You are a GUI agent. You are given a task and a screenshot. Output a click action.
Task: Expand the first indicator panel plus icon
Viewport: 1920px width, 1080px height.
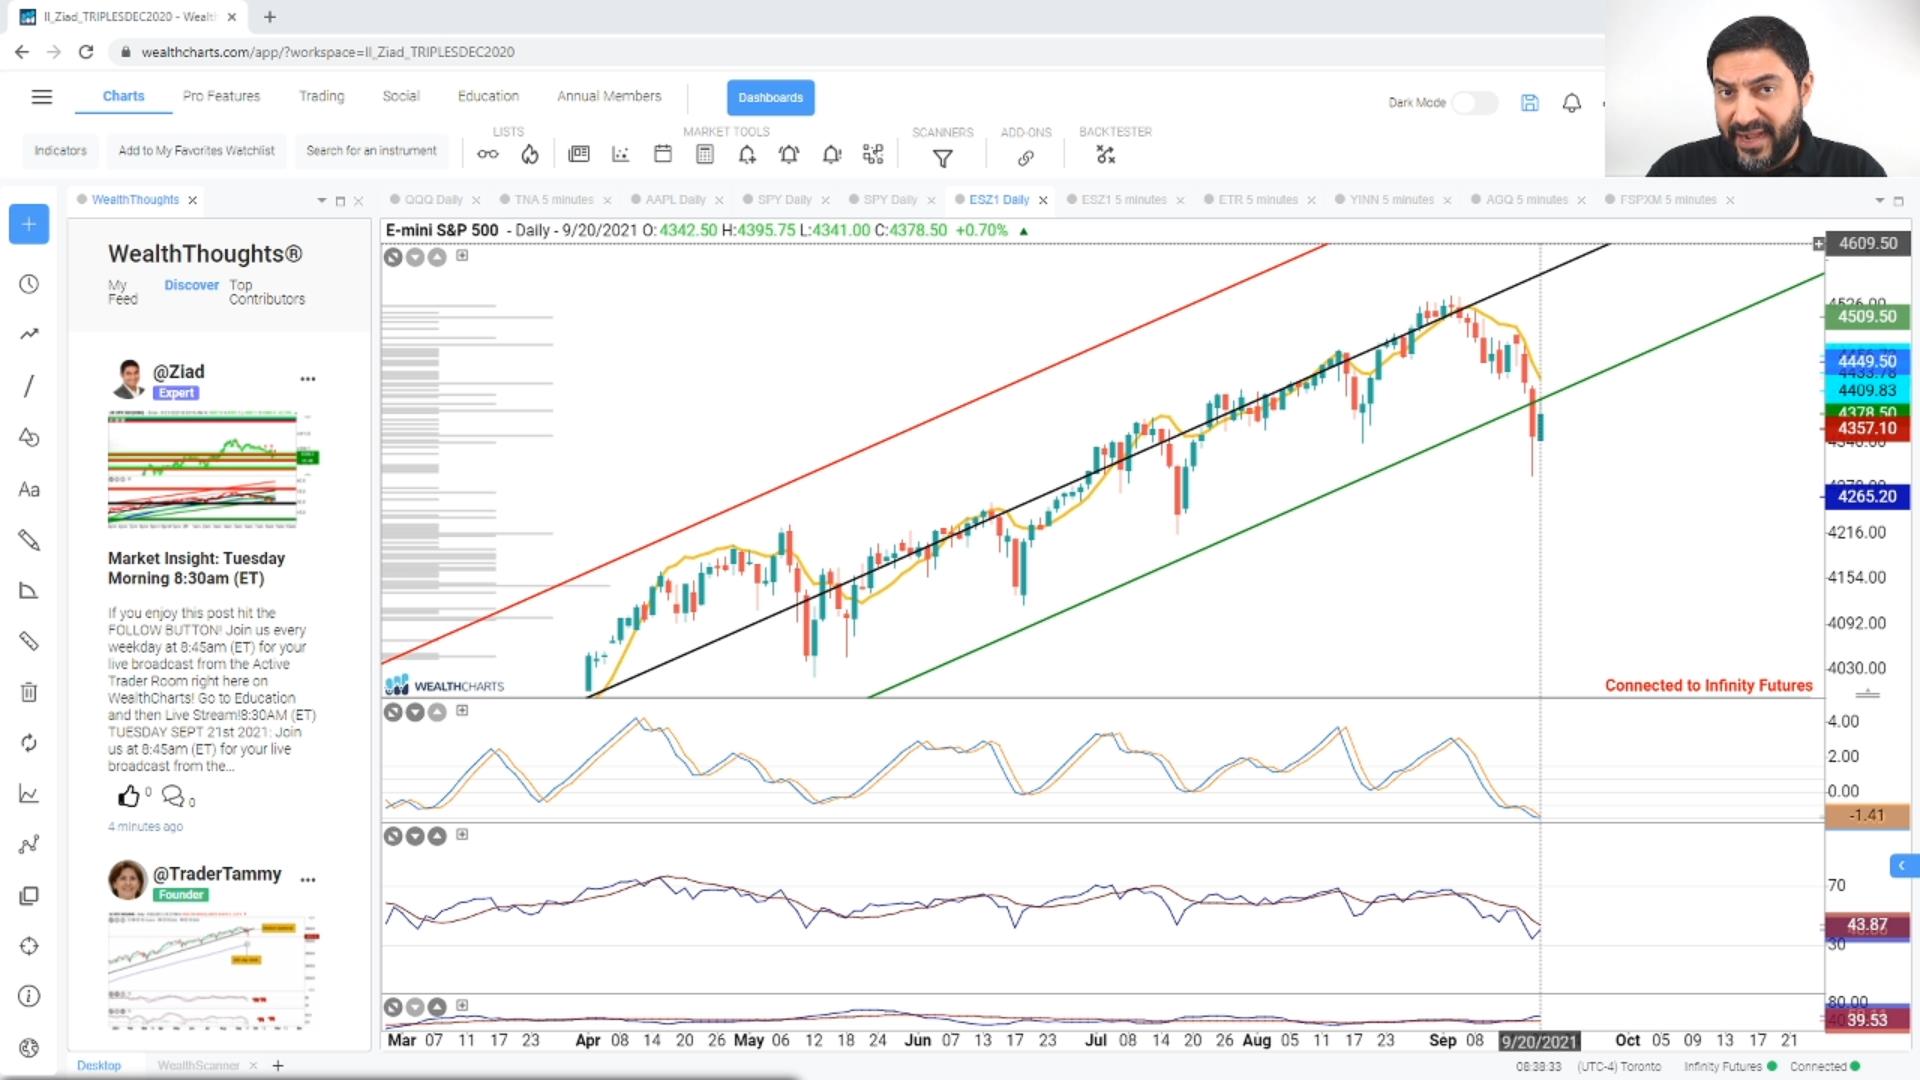(x=462, y=711)
